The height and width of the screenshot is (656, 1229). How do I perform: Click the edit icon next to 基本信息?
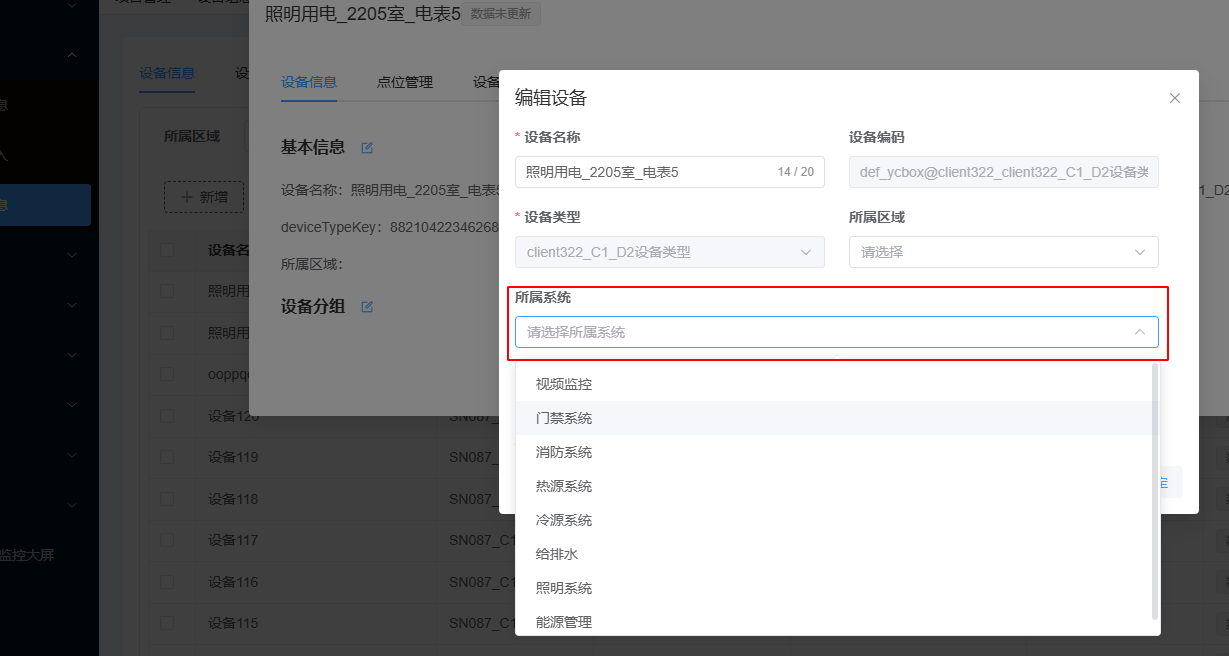point(367,148)
